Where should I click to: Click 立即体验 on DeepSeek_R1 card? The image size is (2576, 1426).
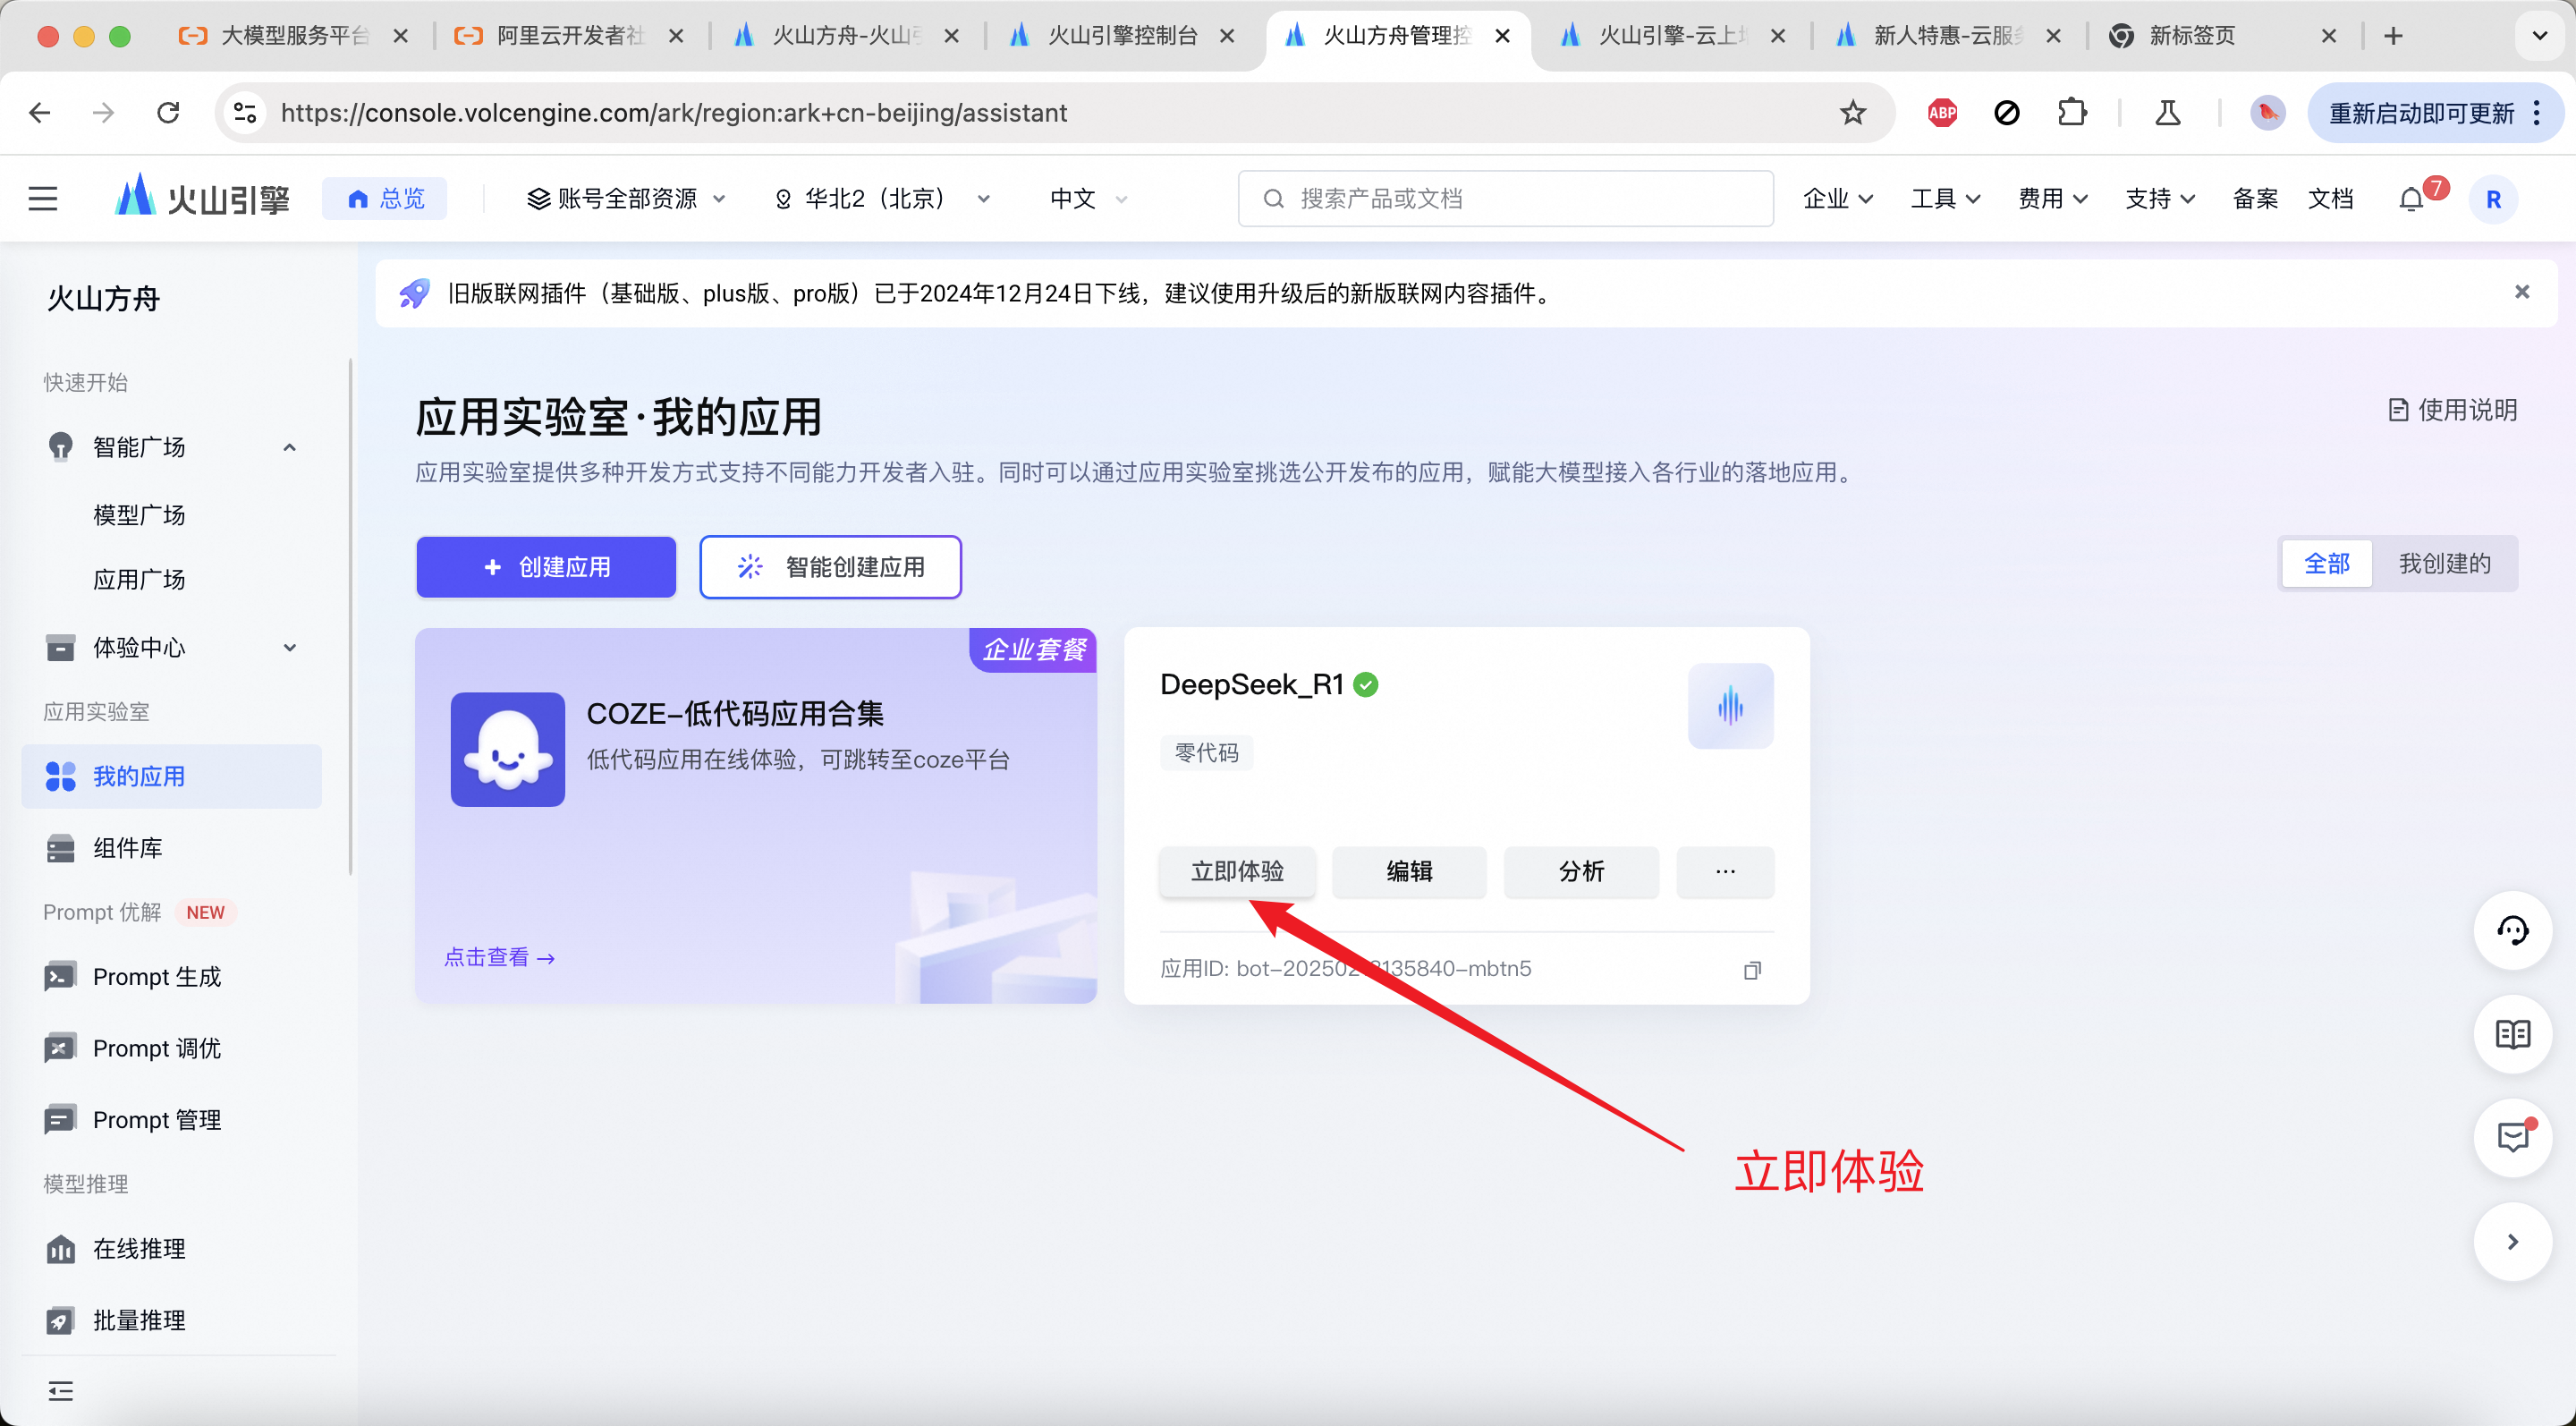tap(1237, 872)
